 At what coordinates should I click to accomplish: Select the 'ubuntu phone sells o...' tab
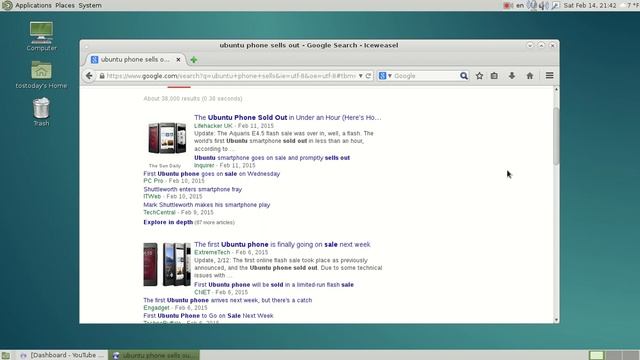click(x=136, y=60)
